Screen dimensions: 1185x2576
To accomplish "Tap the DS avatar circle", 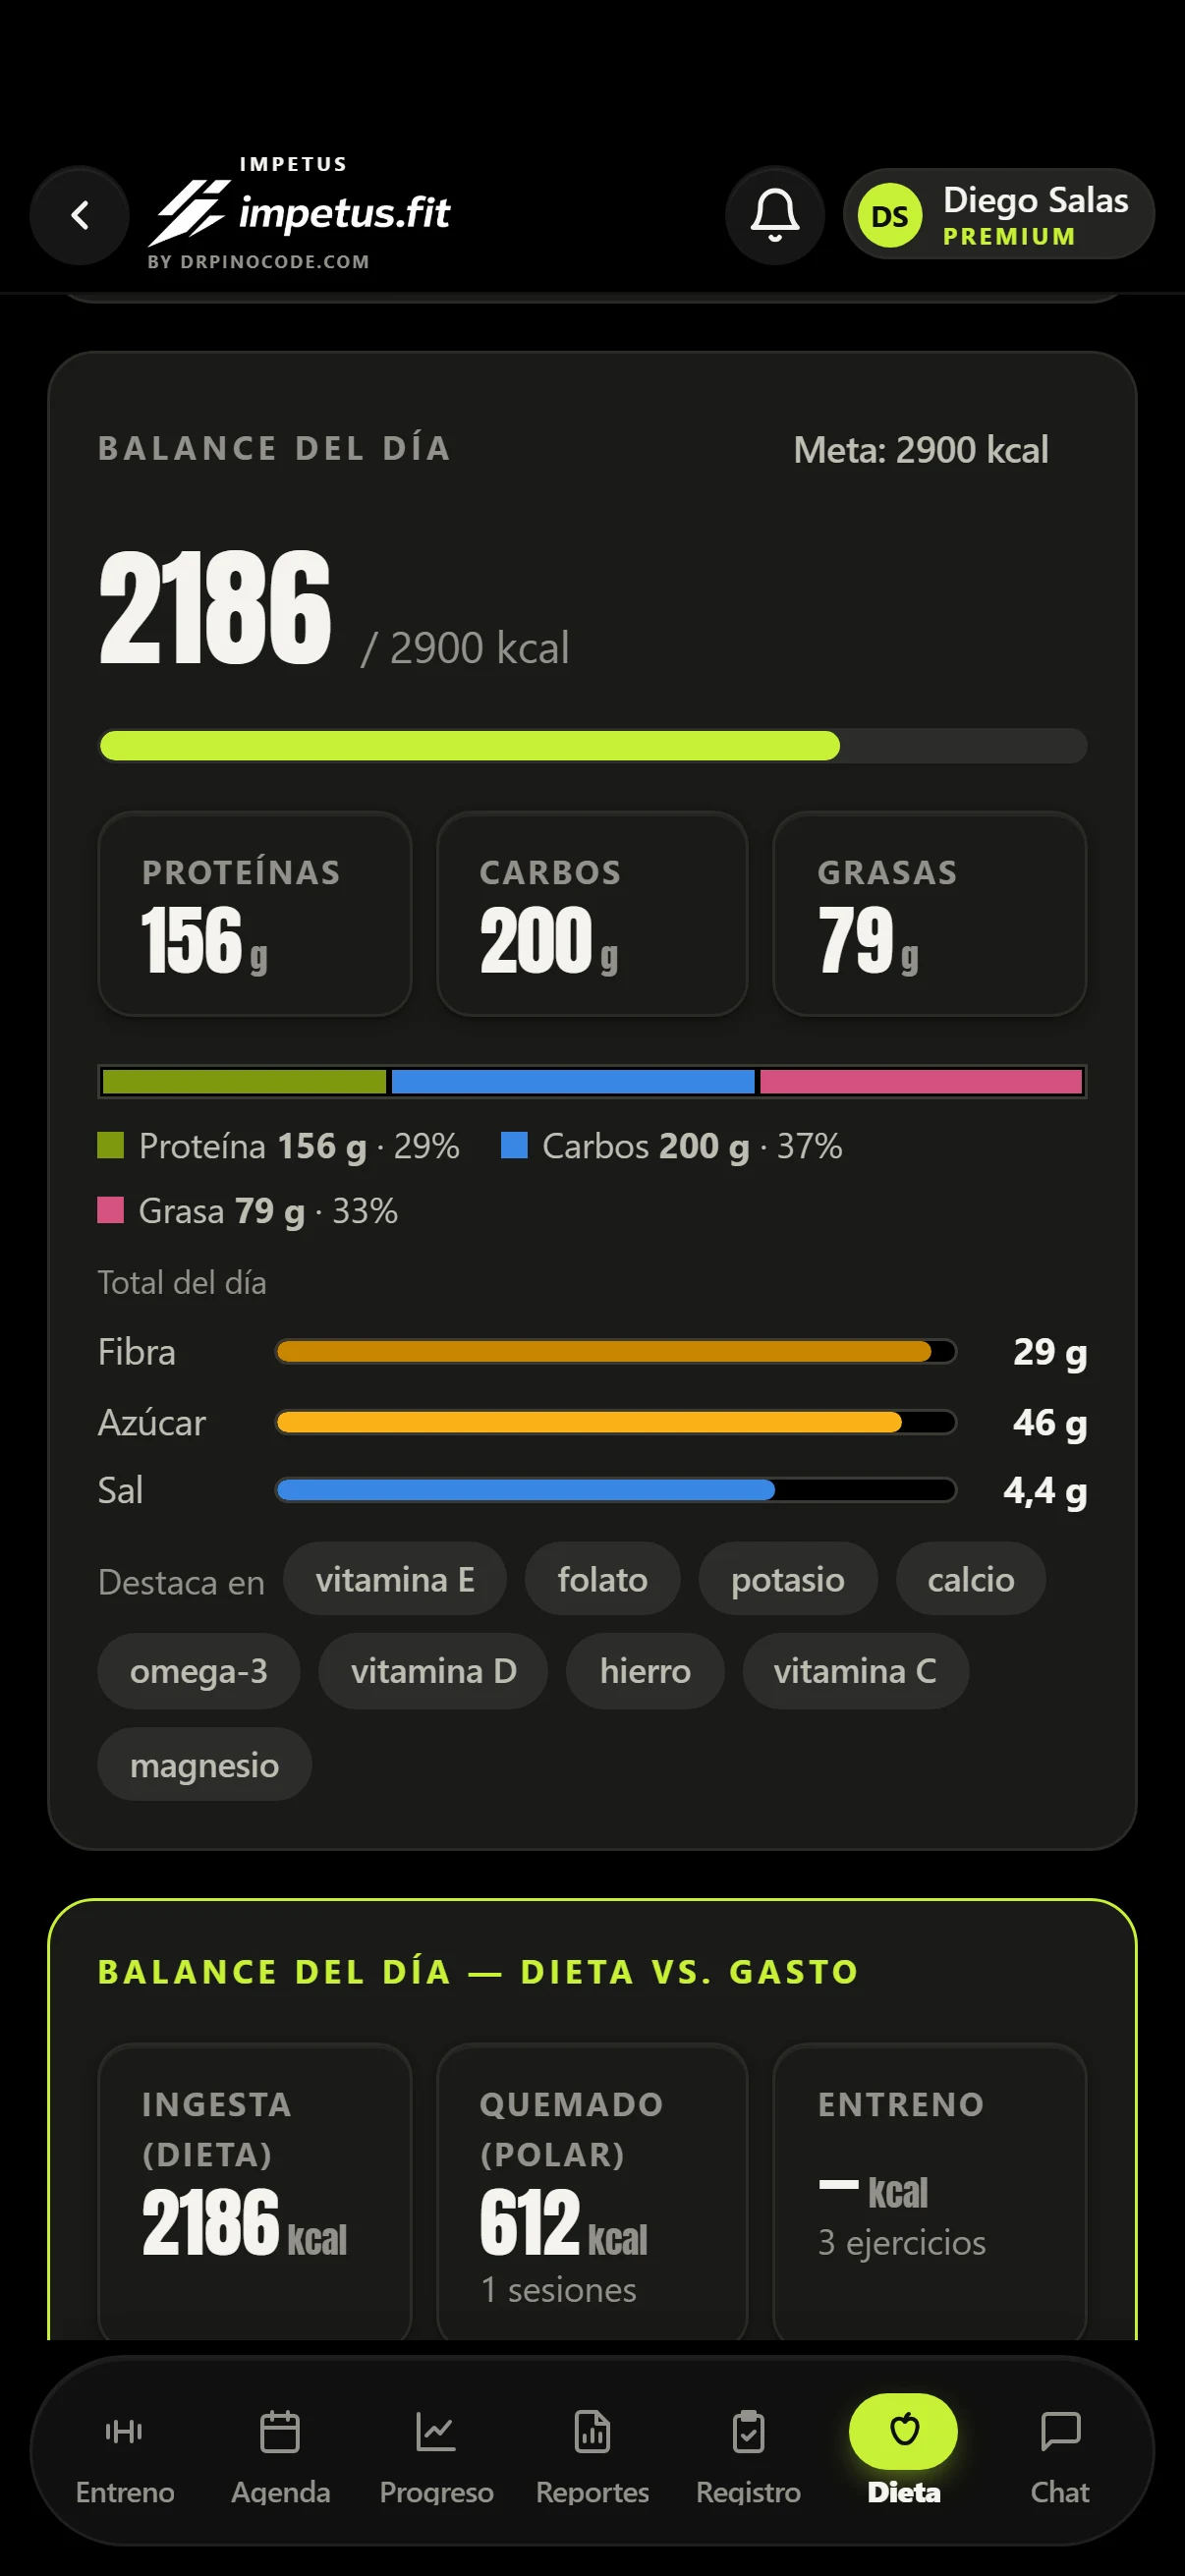I will click(x=890, y=216).
